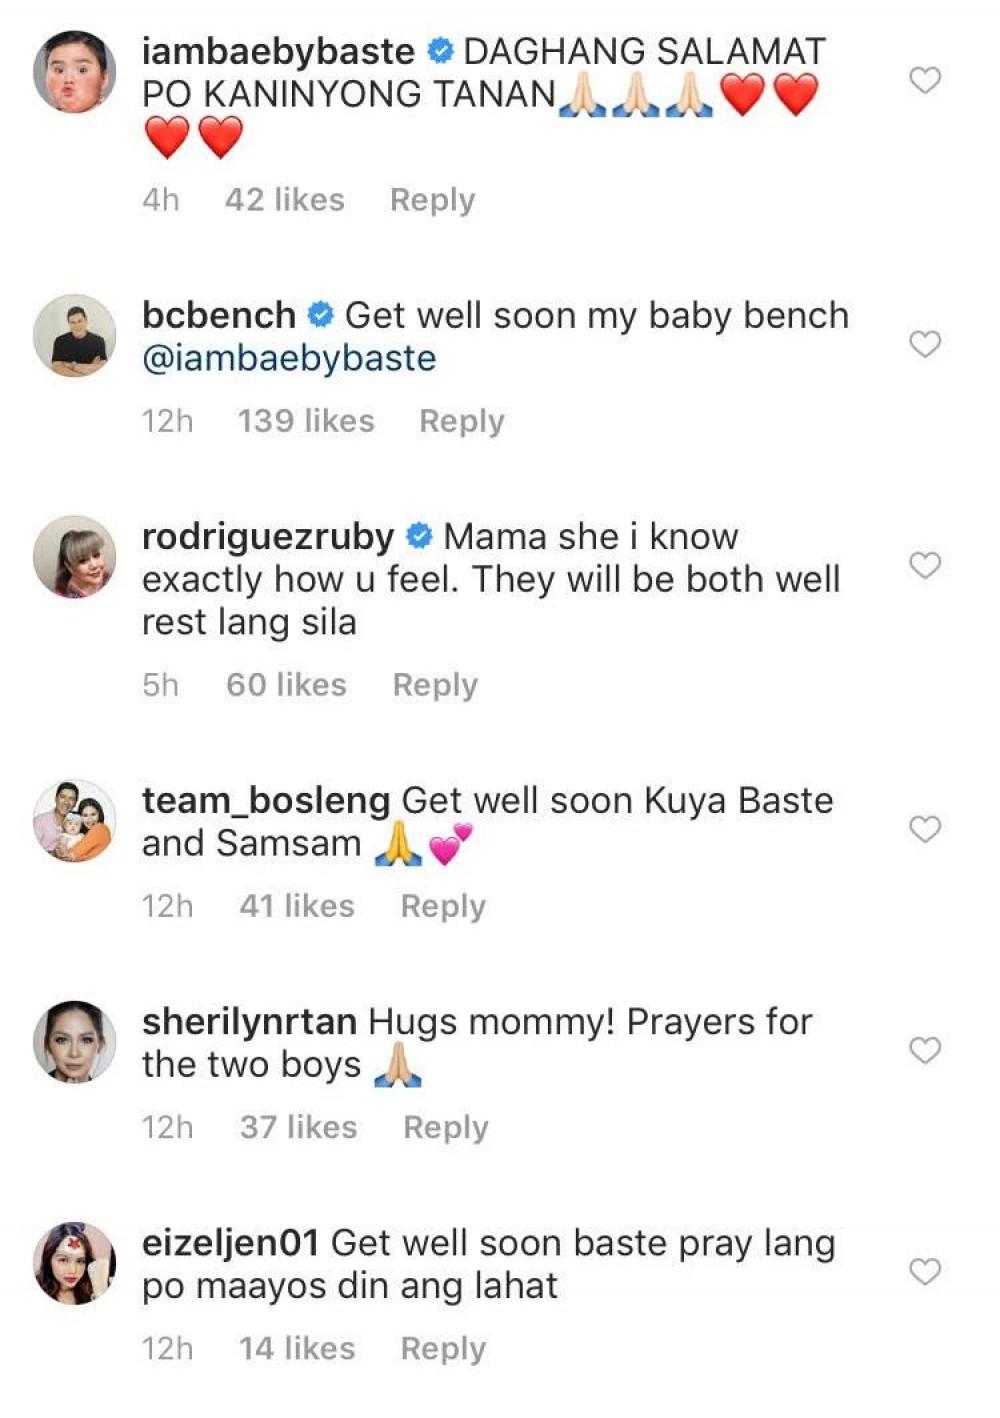Image resolution: width=1000 pixels, height=1418 pixels.
Task: Tap sherilynrtan's profile picture
Action: coord(75,1042)
